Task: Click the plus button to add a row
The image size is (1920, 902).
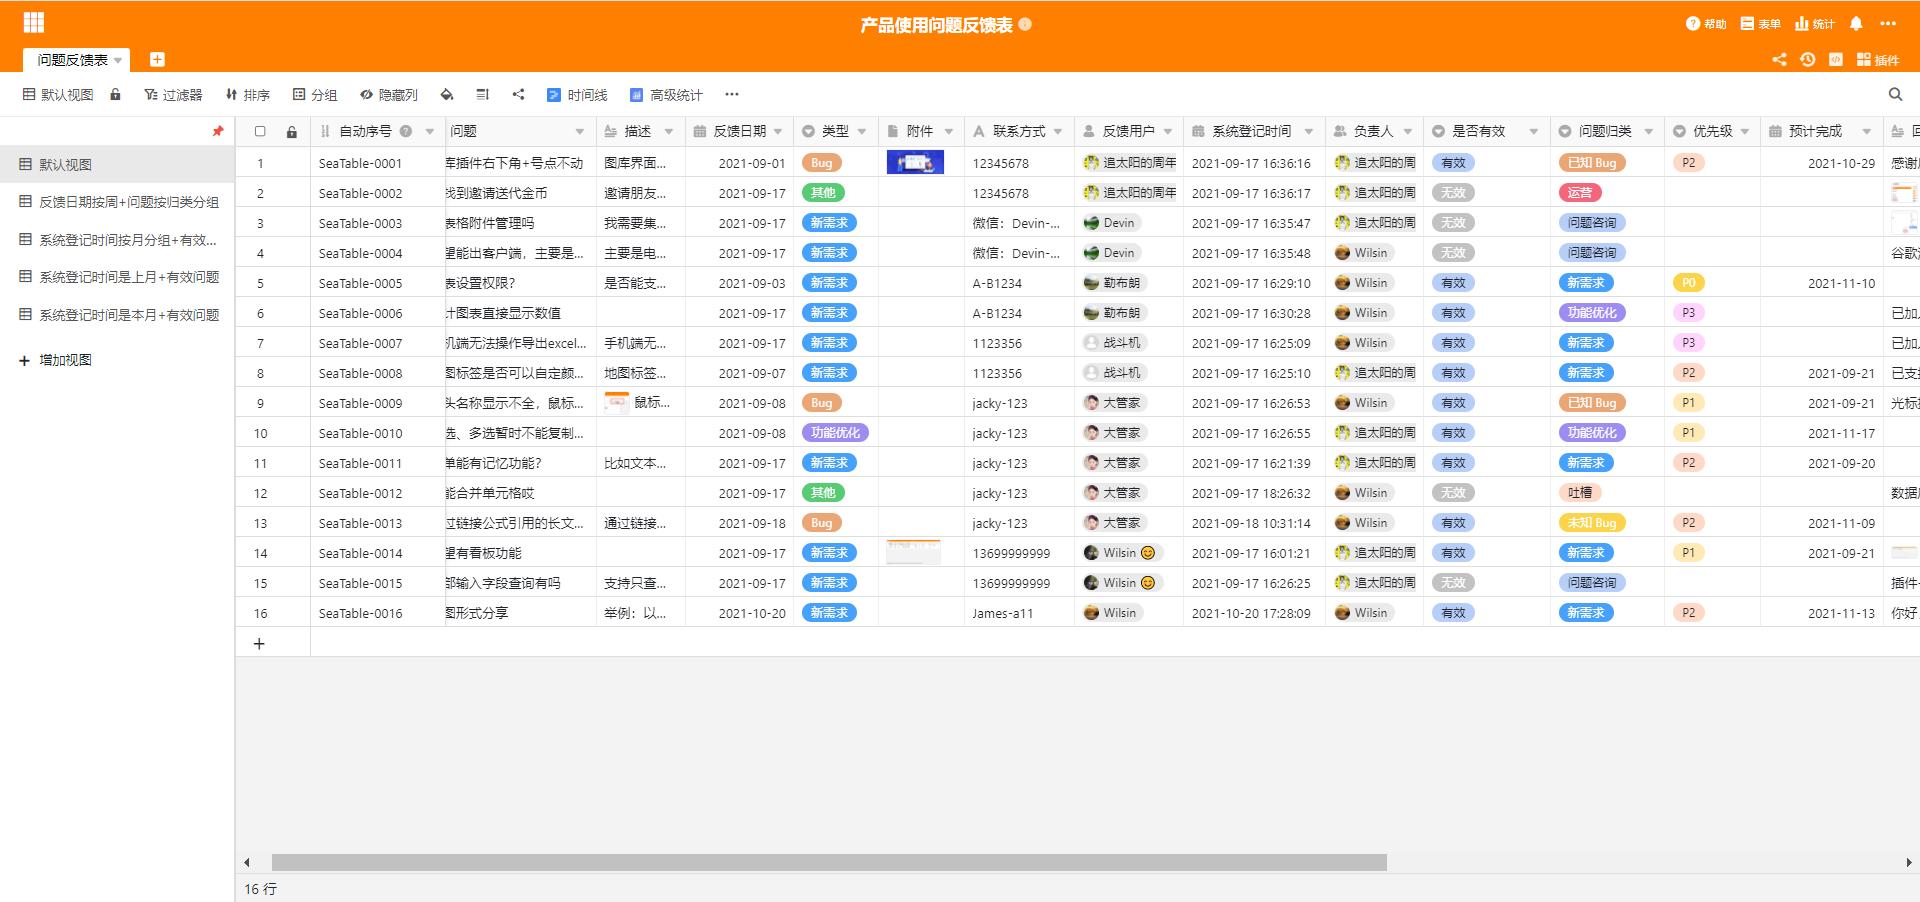Action: [x=259, y=643]
